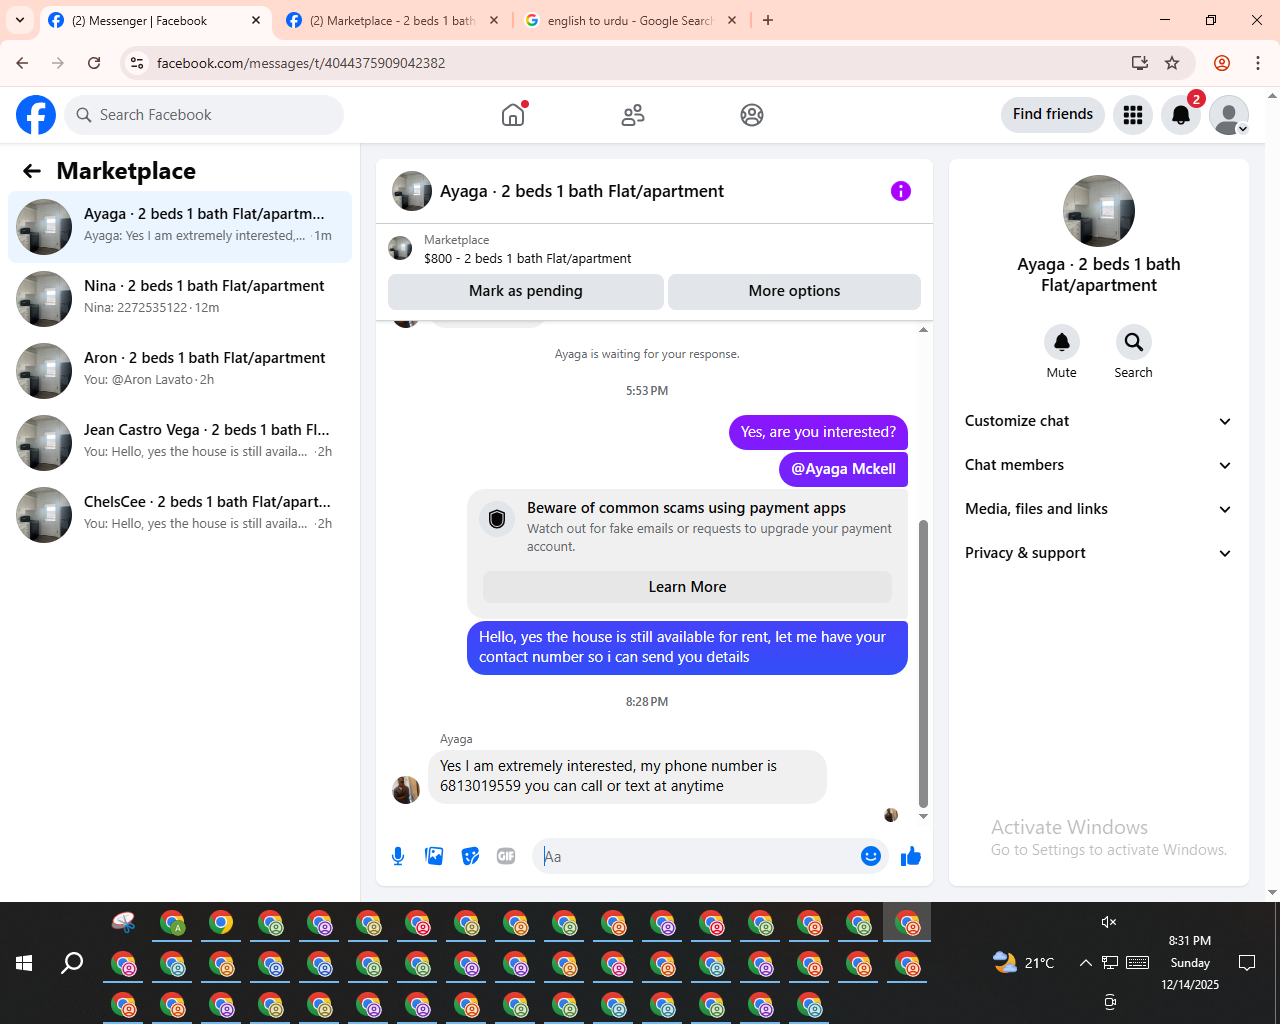Click Ayaga's avatar beside the phone number message

[406, 789]
